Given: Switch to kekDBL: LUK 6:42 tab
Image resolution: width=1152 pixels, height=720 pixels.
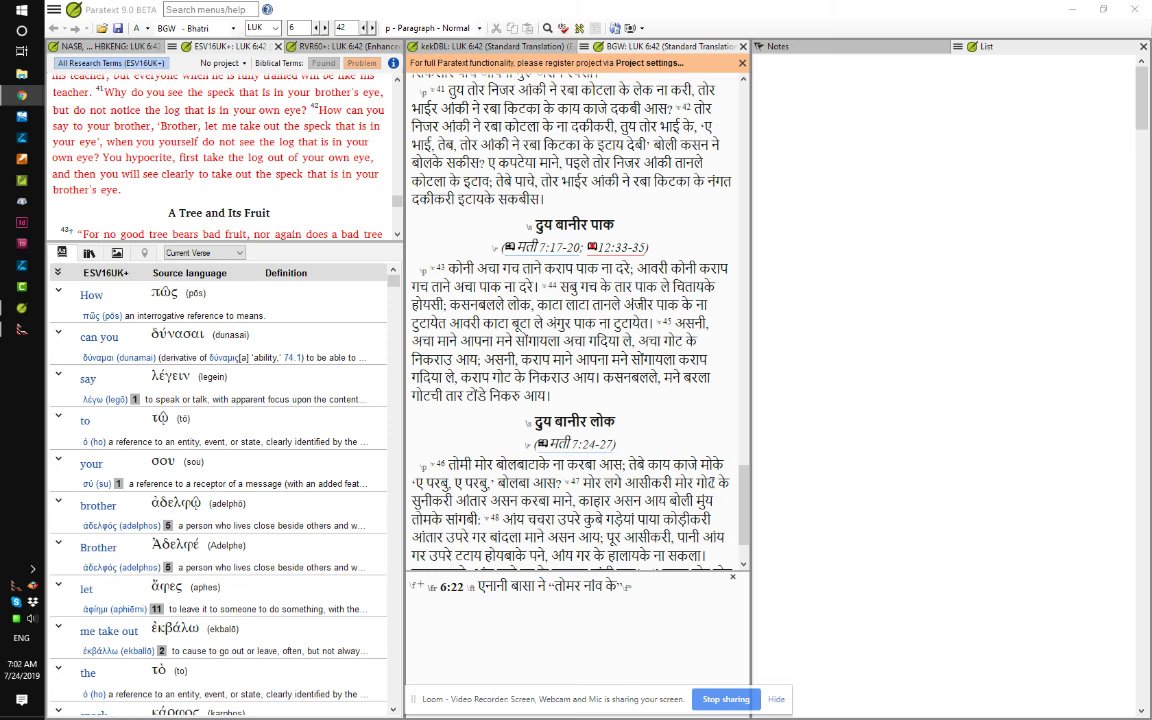Looking at the screenshot, I should (x=491, y=46).
